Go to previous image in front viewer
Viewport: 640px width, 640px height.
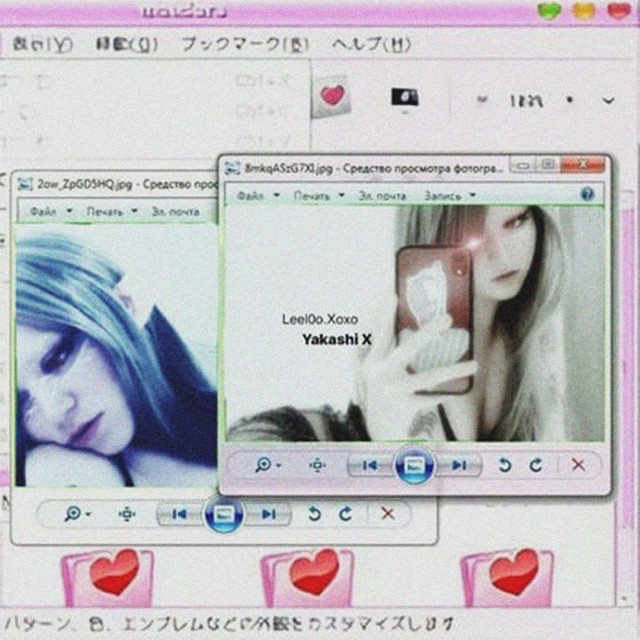click(x=369, y=465)
